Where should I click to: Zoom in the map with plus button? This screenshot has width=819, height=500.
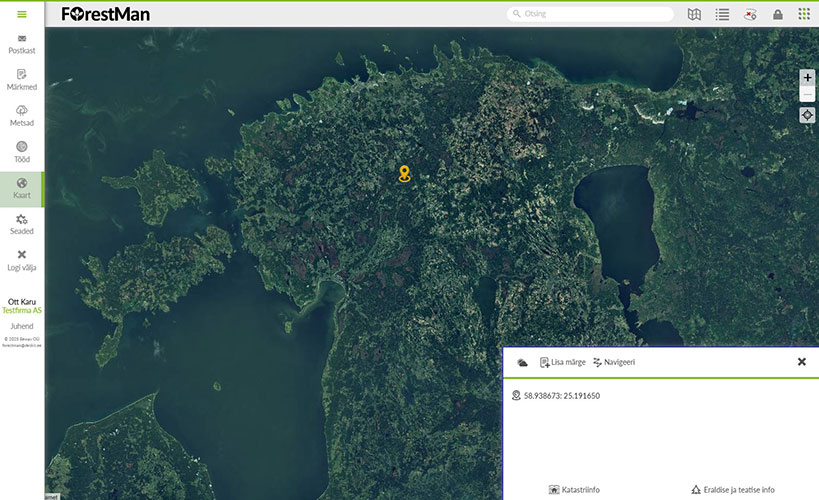[807, 78]
